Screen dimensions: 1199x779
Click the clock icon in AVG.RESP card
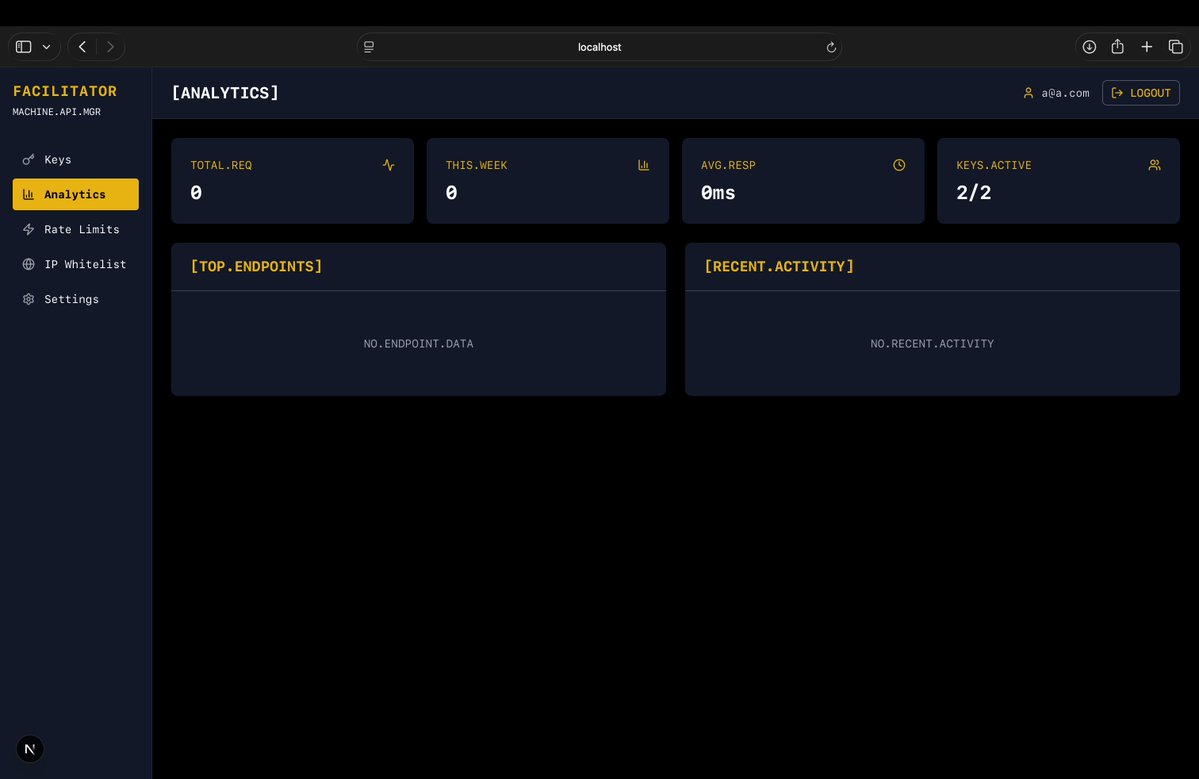tap(899, 165)
